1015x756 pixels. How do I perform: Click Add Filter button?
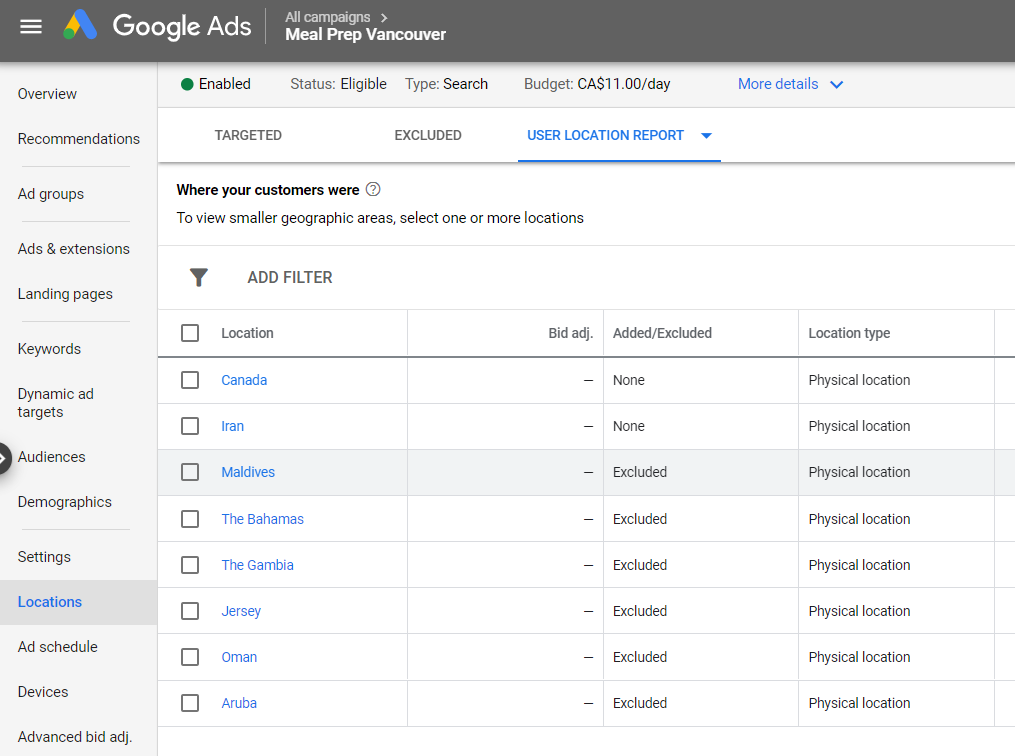[290, 278]
